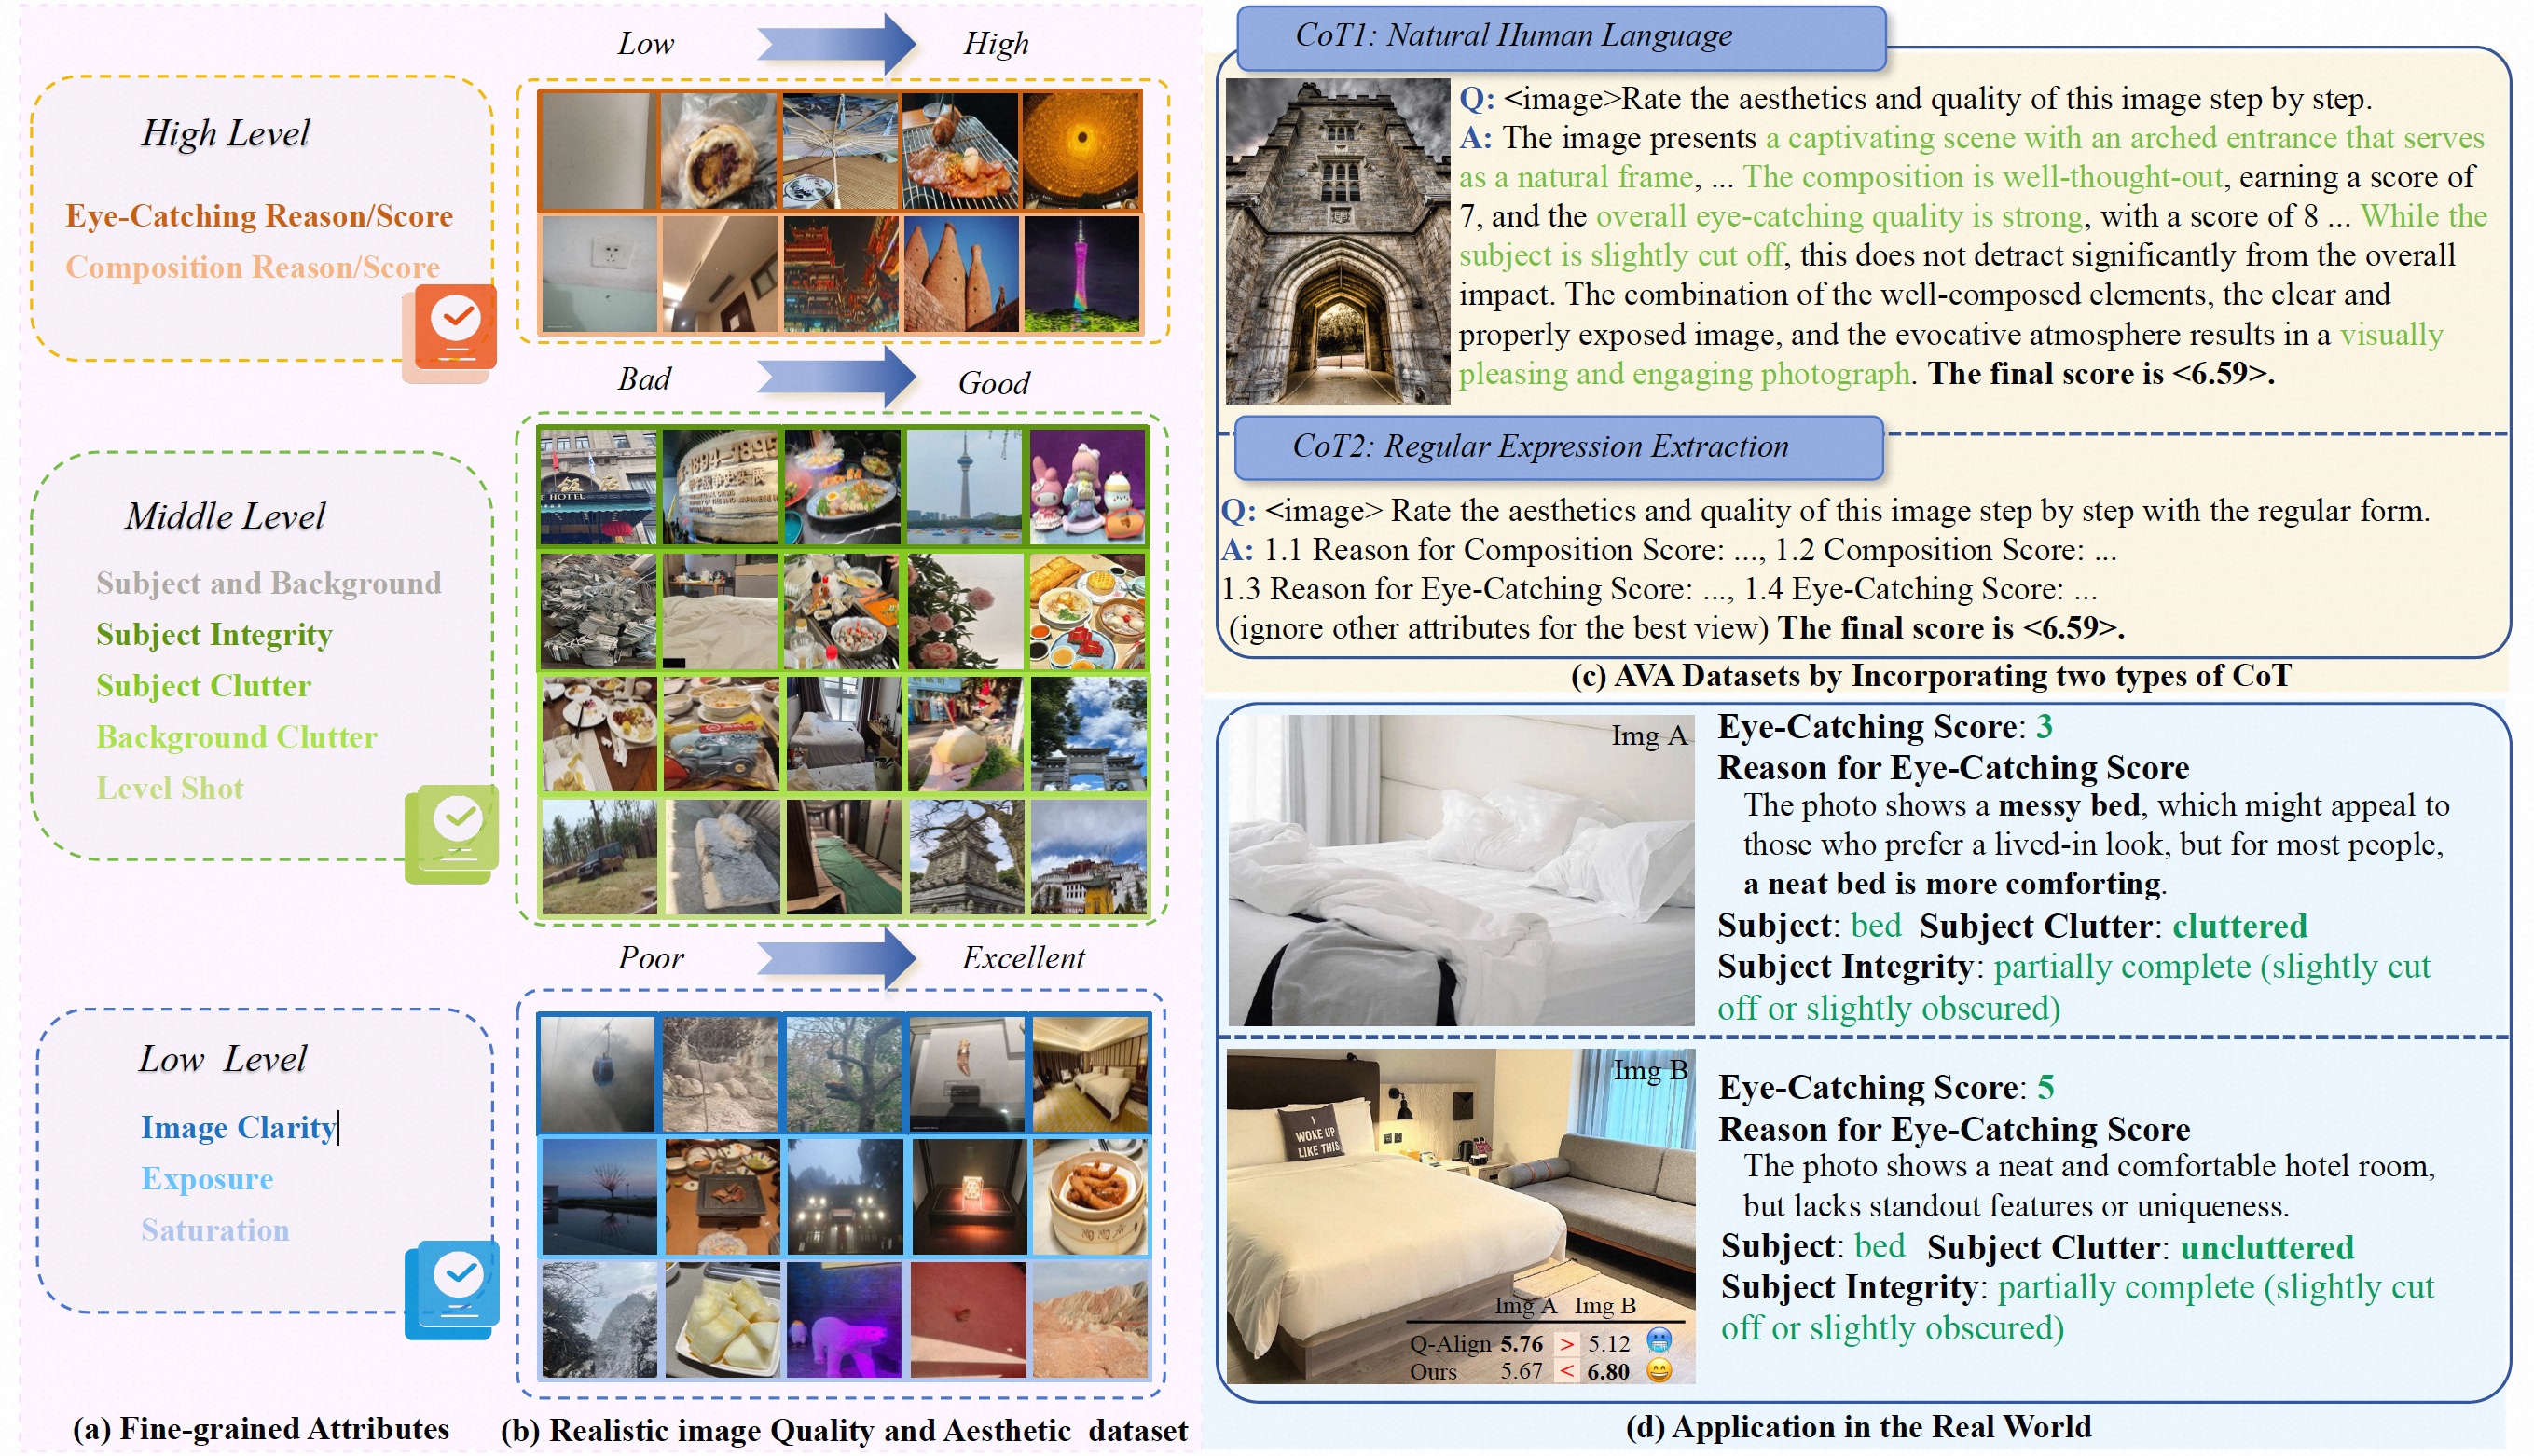Click the Subject Integrity attribute text
The height and width of the screenshot is (1456, 2534).
pyautogui.click(x=214, y=634)
